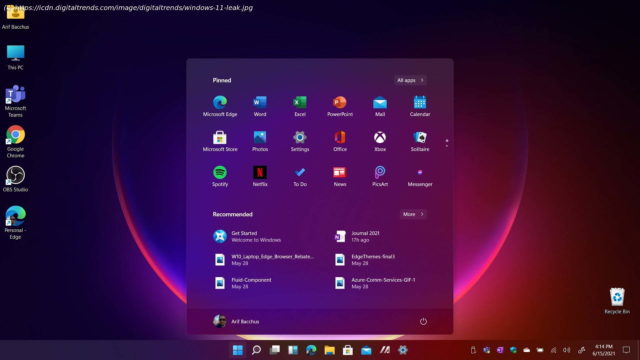The height and width of the screenshot is (360, 640).
Task: Show More recommended items
Action: [413, 214]
